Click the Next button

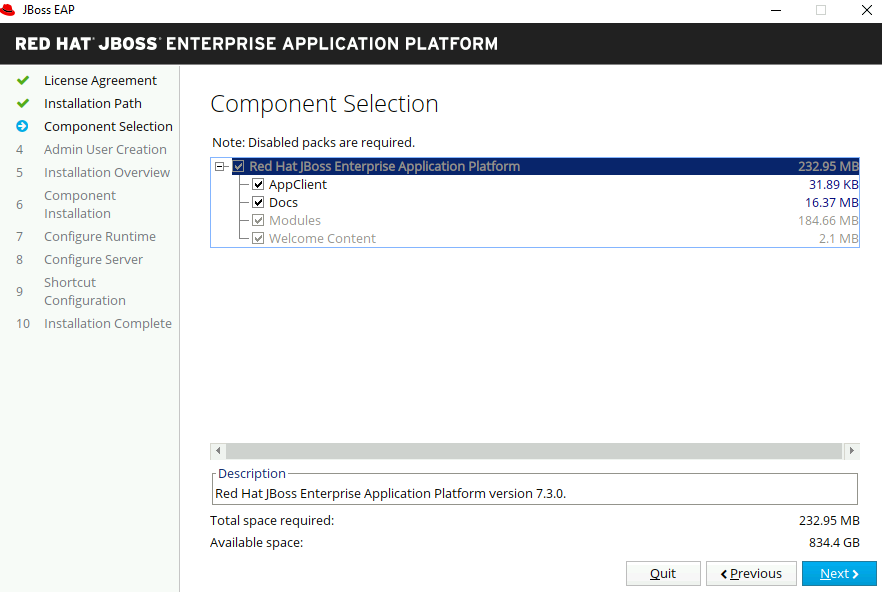point(839,573)
